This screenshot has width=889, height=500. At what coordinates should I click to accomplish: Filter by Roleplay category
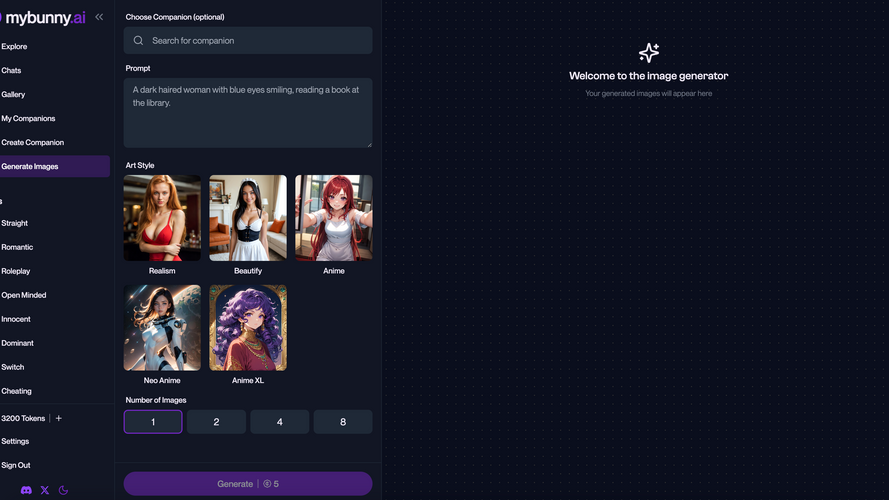coord(16,271)
